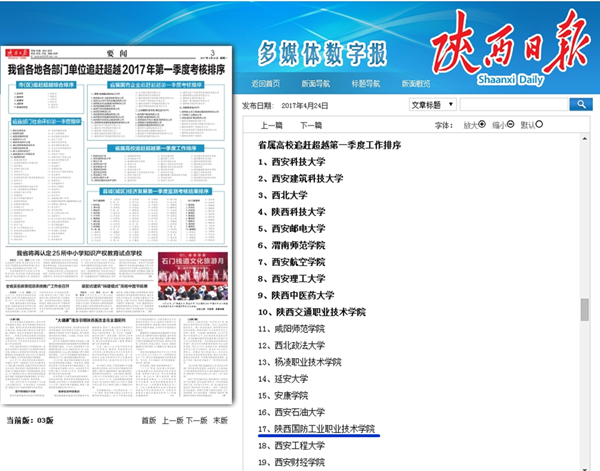The width and height of the screenshot is (600, 471).
Task: Go to previous page 上一版
Action: (173, 420)
